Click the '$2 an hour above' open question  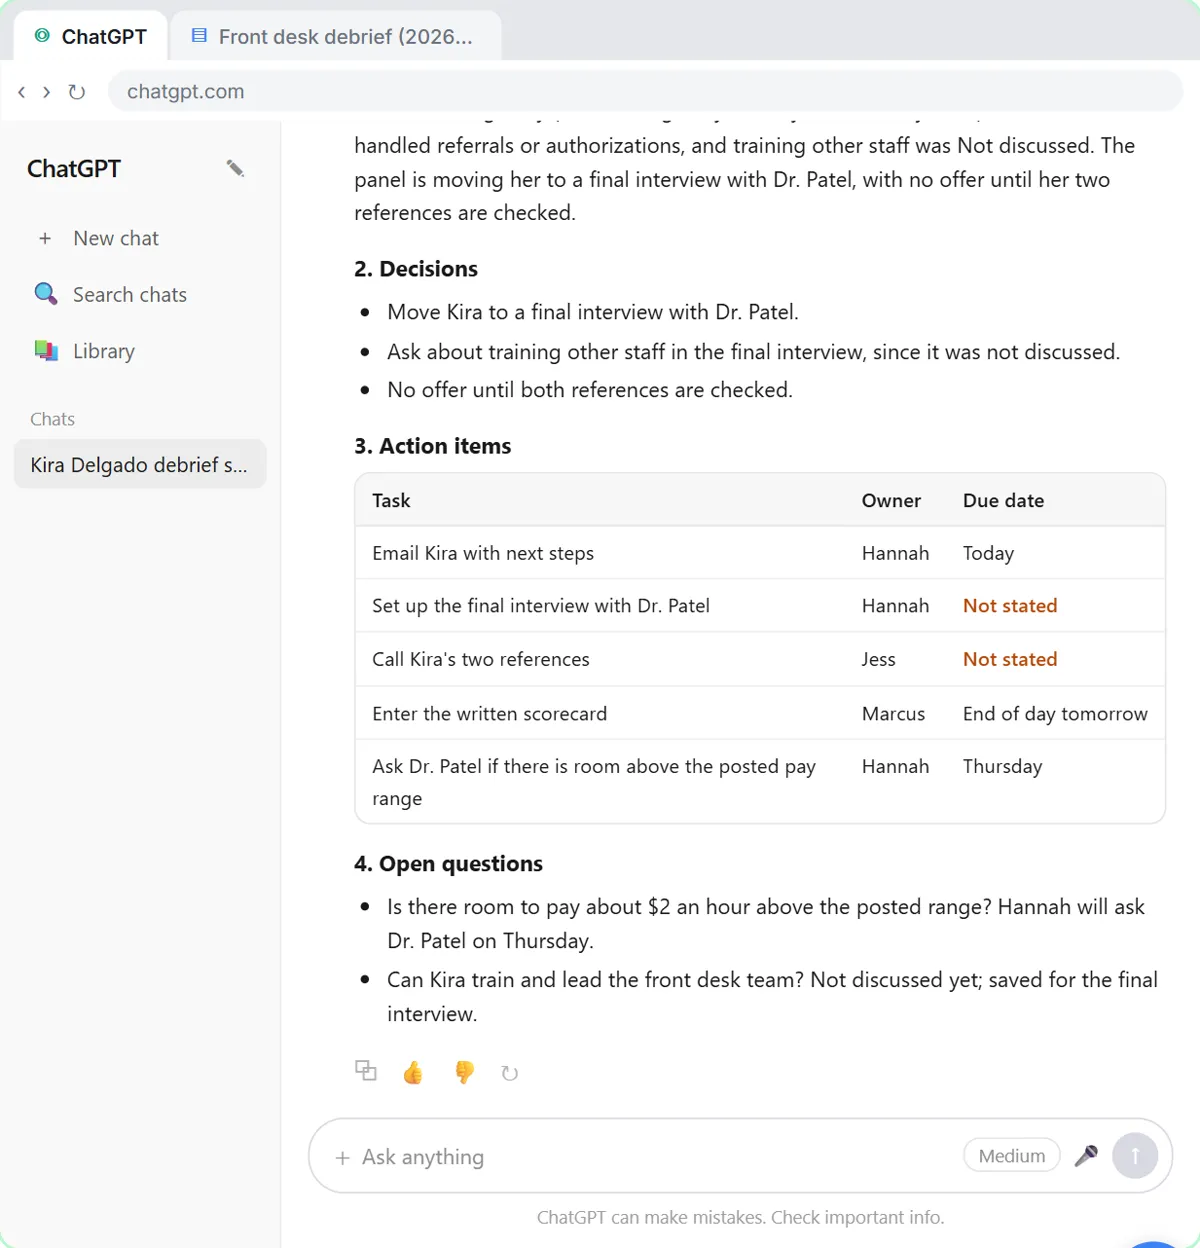coord(766,923)
